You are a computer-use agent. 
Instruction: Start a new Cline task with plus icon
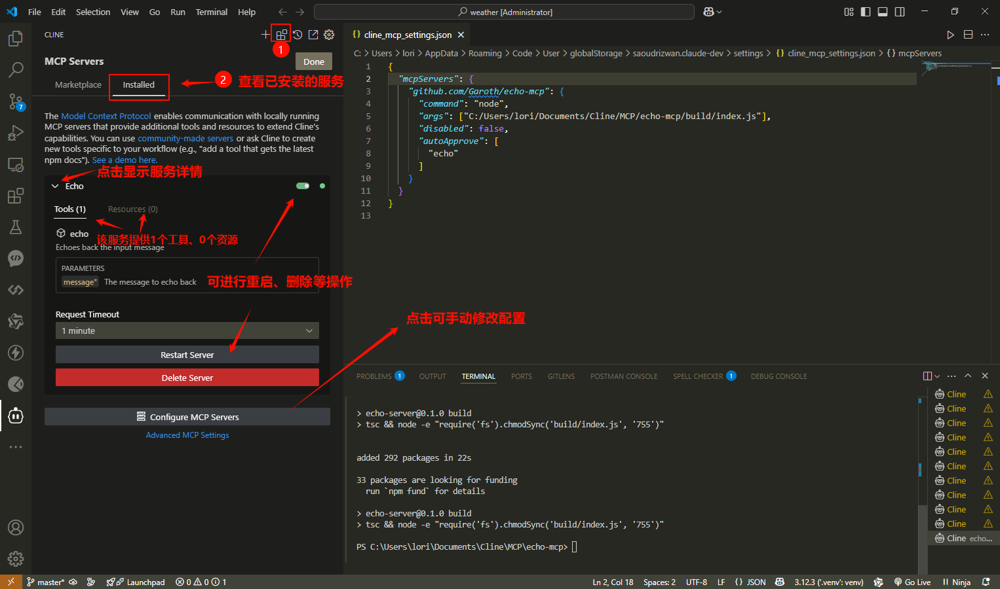[x=265, y=35]
